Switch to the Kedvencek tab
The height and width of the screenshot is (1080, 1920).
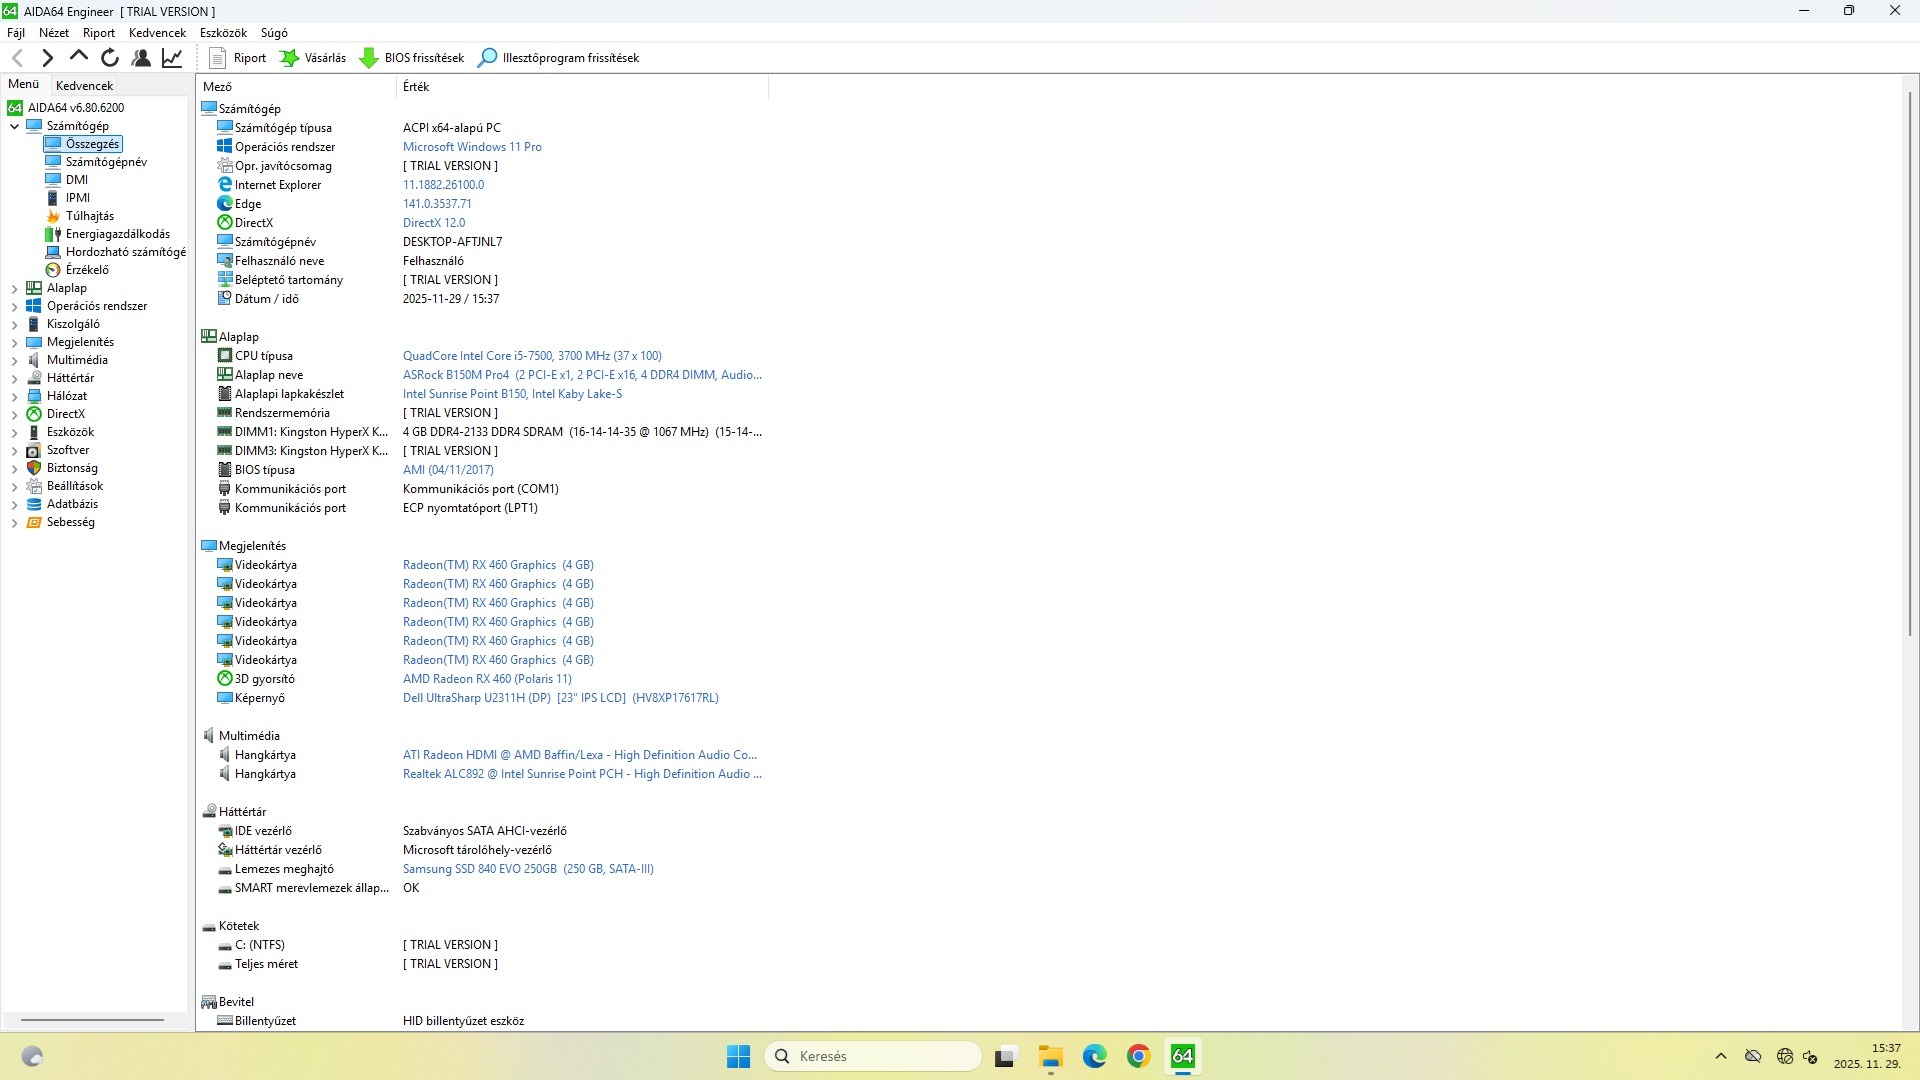pos(84,86)
